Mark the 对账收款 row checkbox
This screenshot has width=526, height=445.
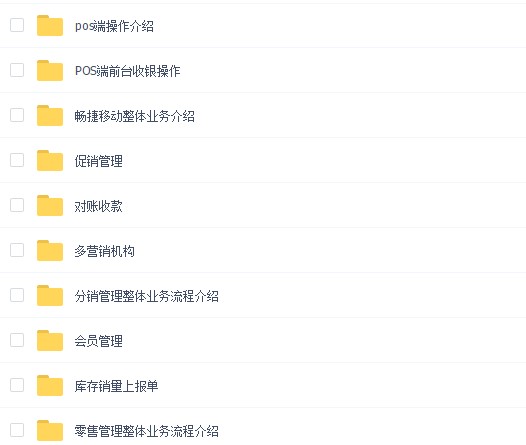(17, 205)
